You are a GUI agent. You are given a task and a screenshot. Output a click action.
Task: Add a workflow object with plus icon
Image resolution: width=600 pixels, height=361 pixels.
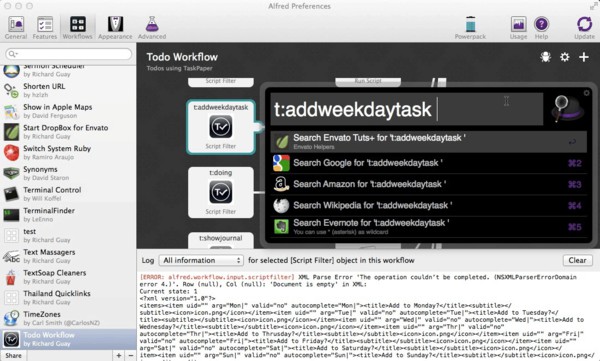coord(584,57)
